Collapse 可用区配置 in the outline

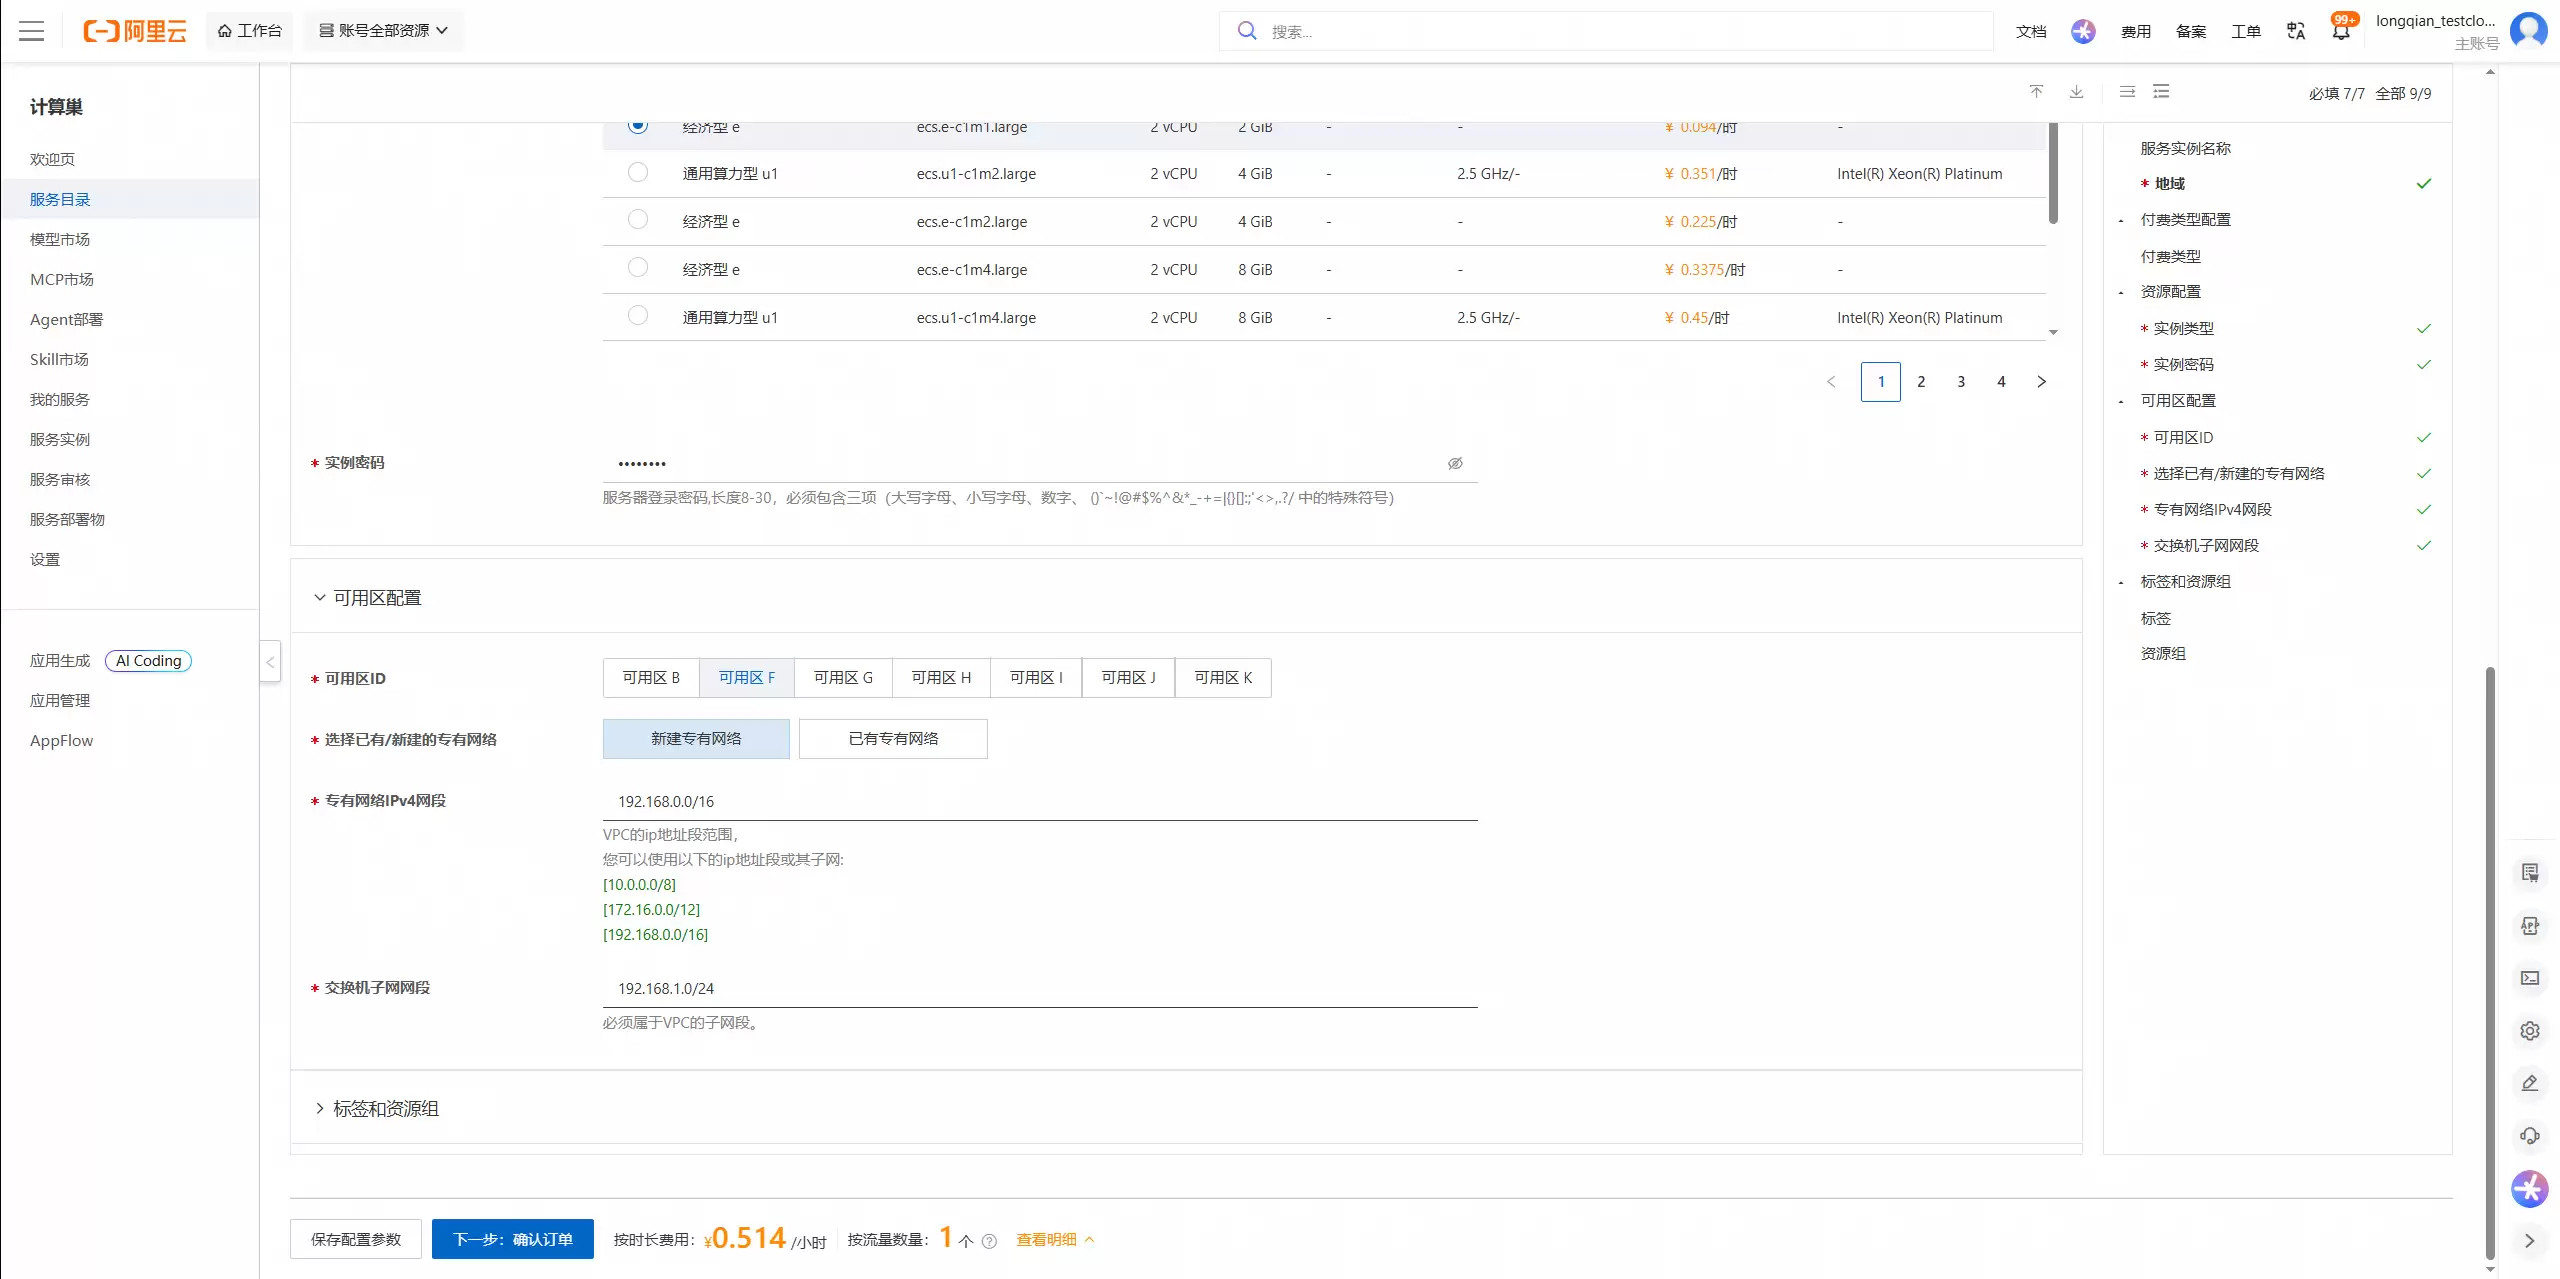tap(2121, 402)
